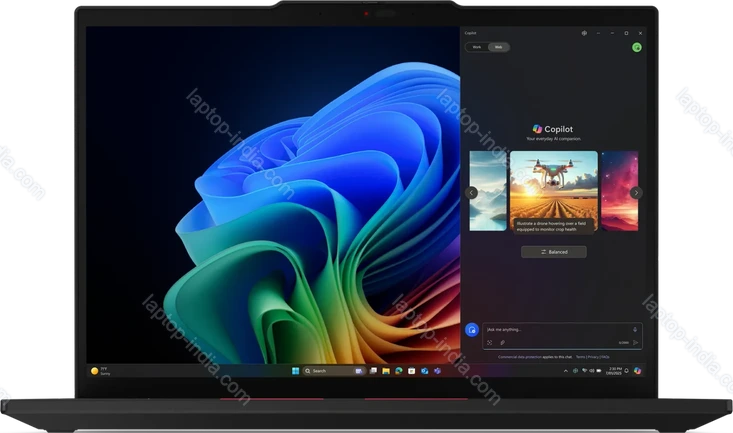Click the blue new topic button
This screenshot has width=733, height=433.
click(471, 329)
